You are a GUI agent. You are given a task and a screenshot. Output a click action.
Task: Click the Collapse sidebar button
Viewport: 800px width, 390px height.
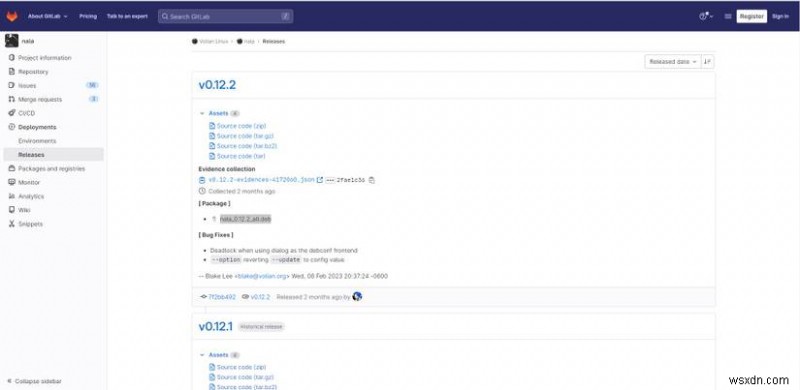(x=34, y=381)
